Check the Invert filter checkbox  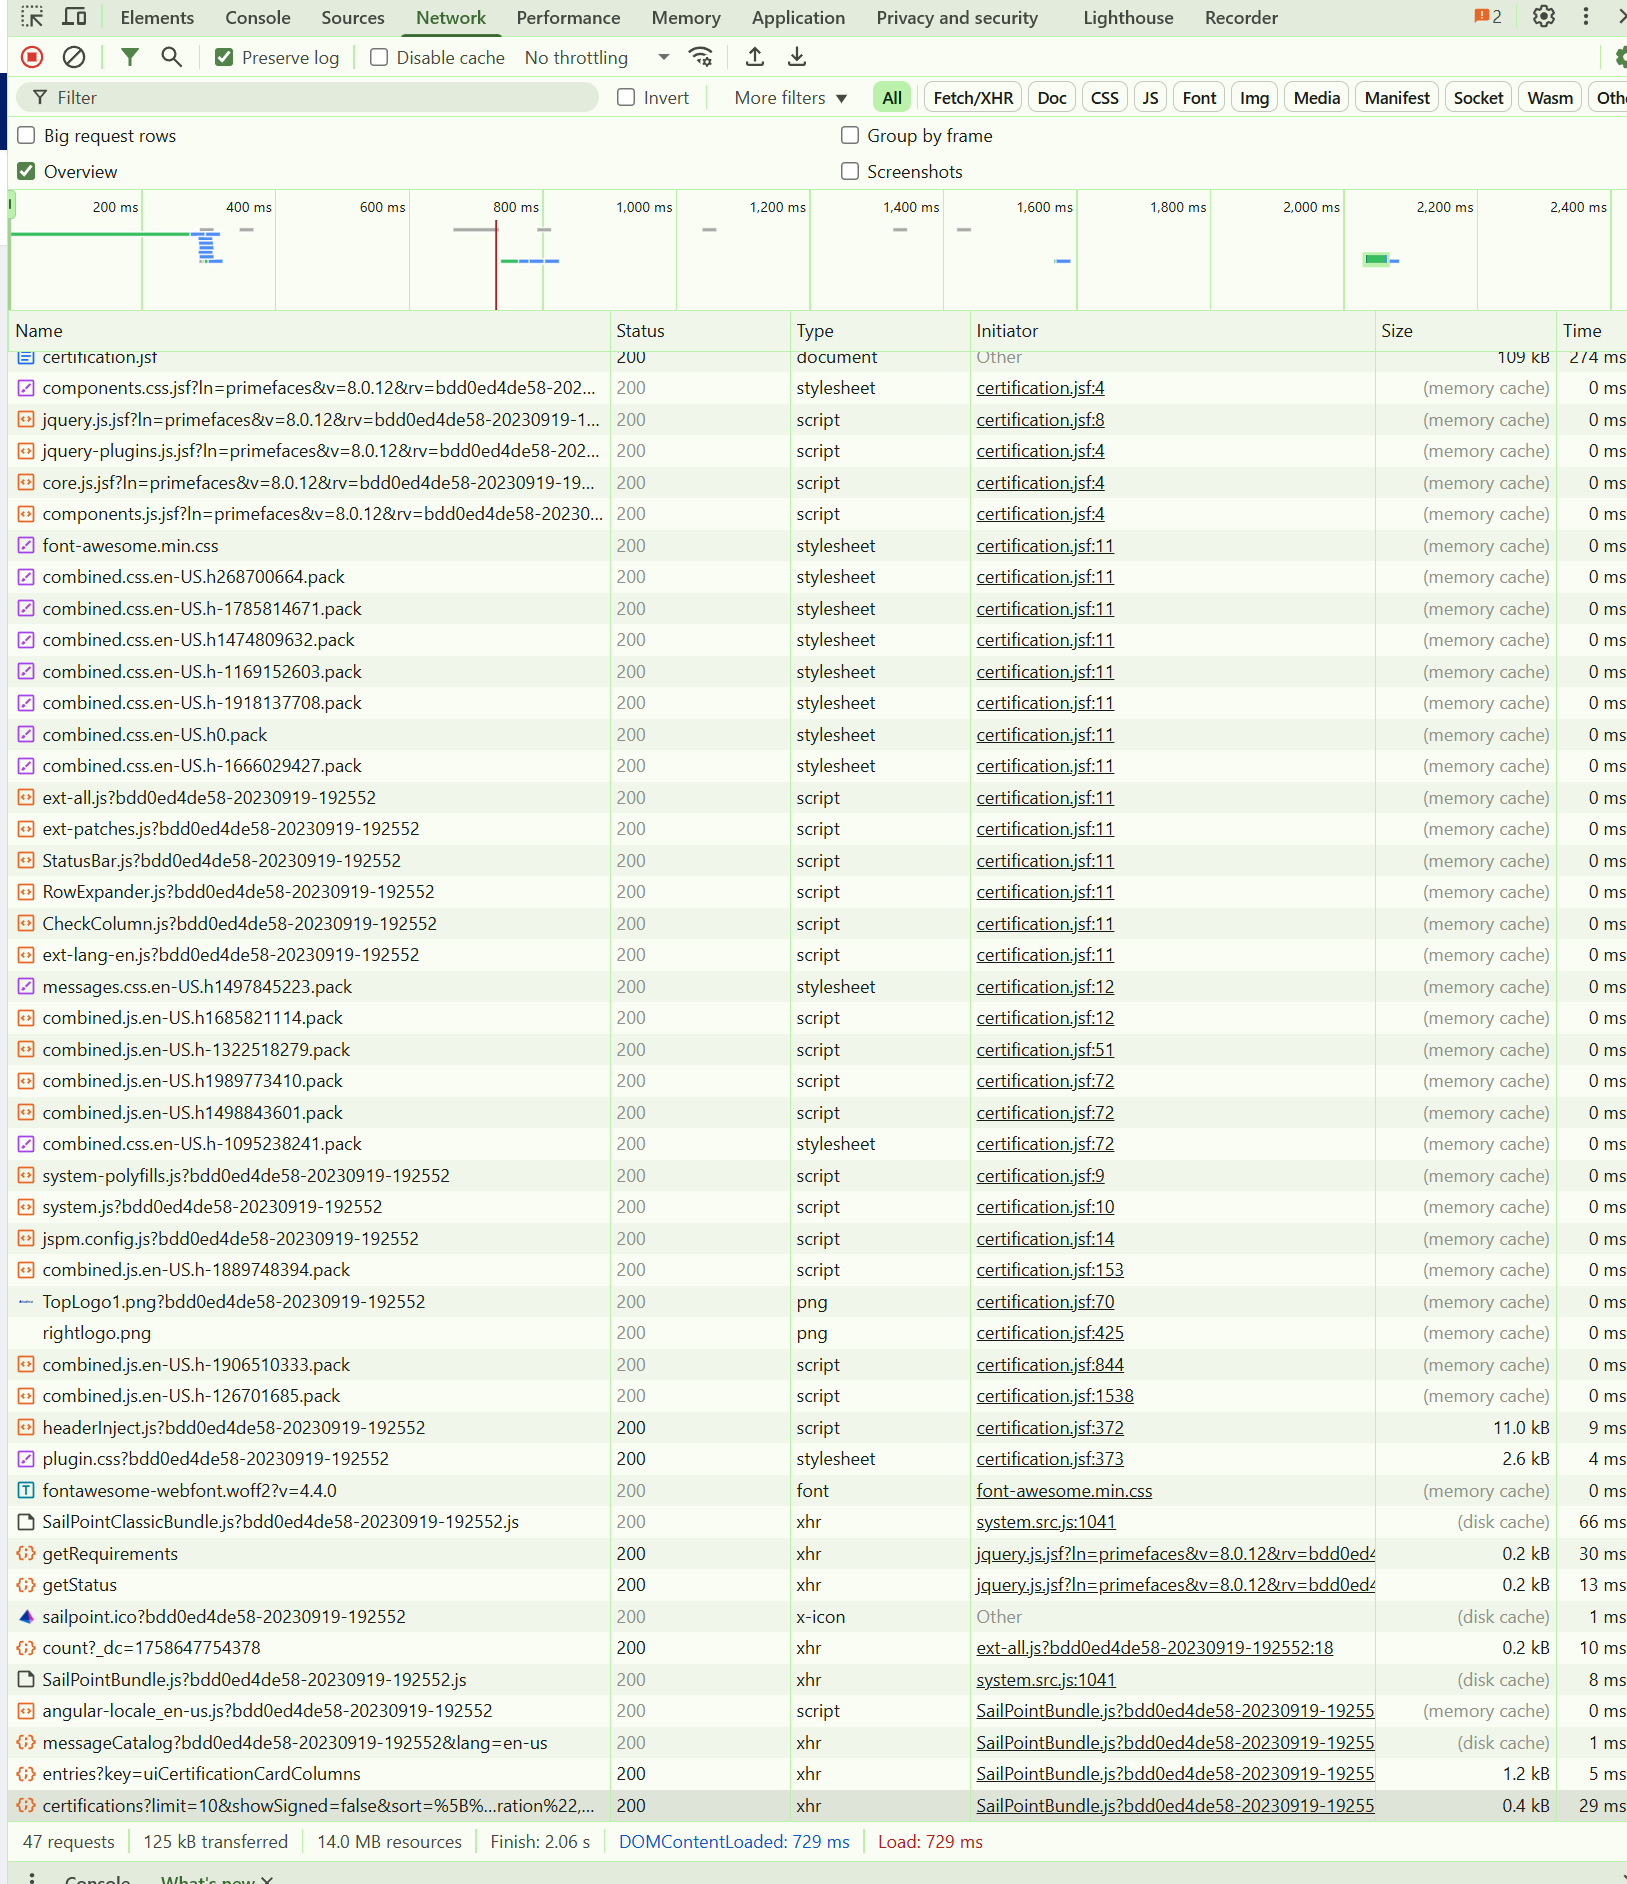(626, 97)
